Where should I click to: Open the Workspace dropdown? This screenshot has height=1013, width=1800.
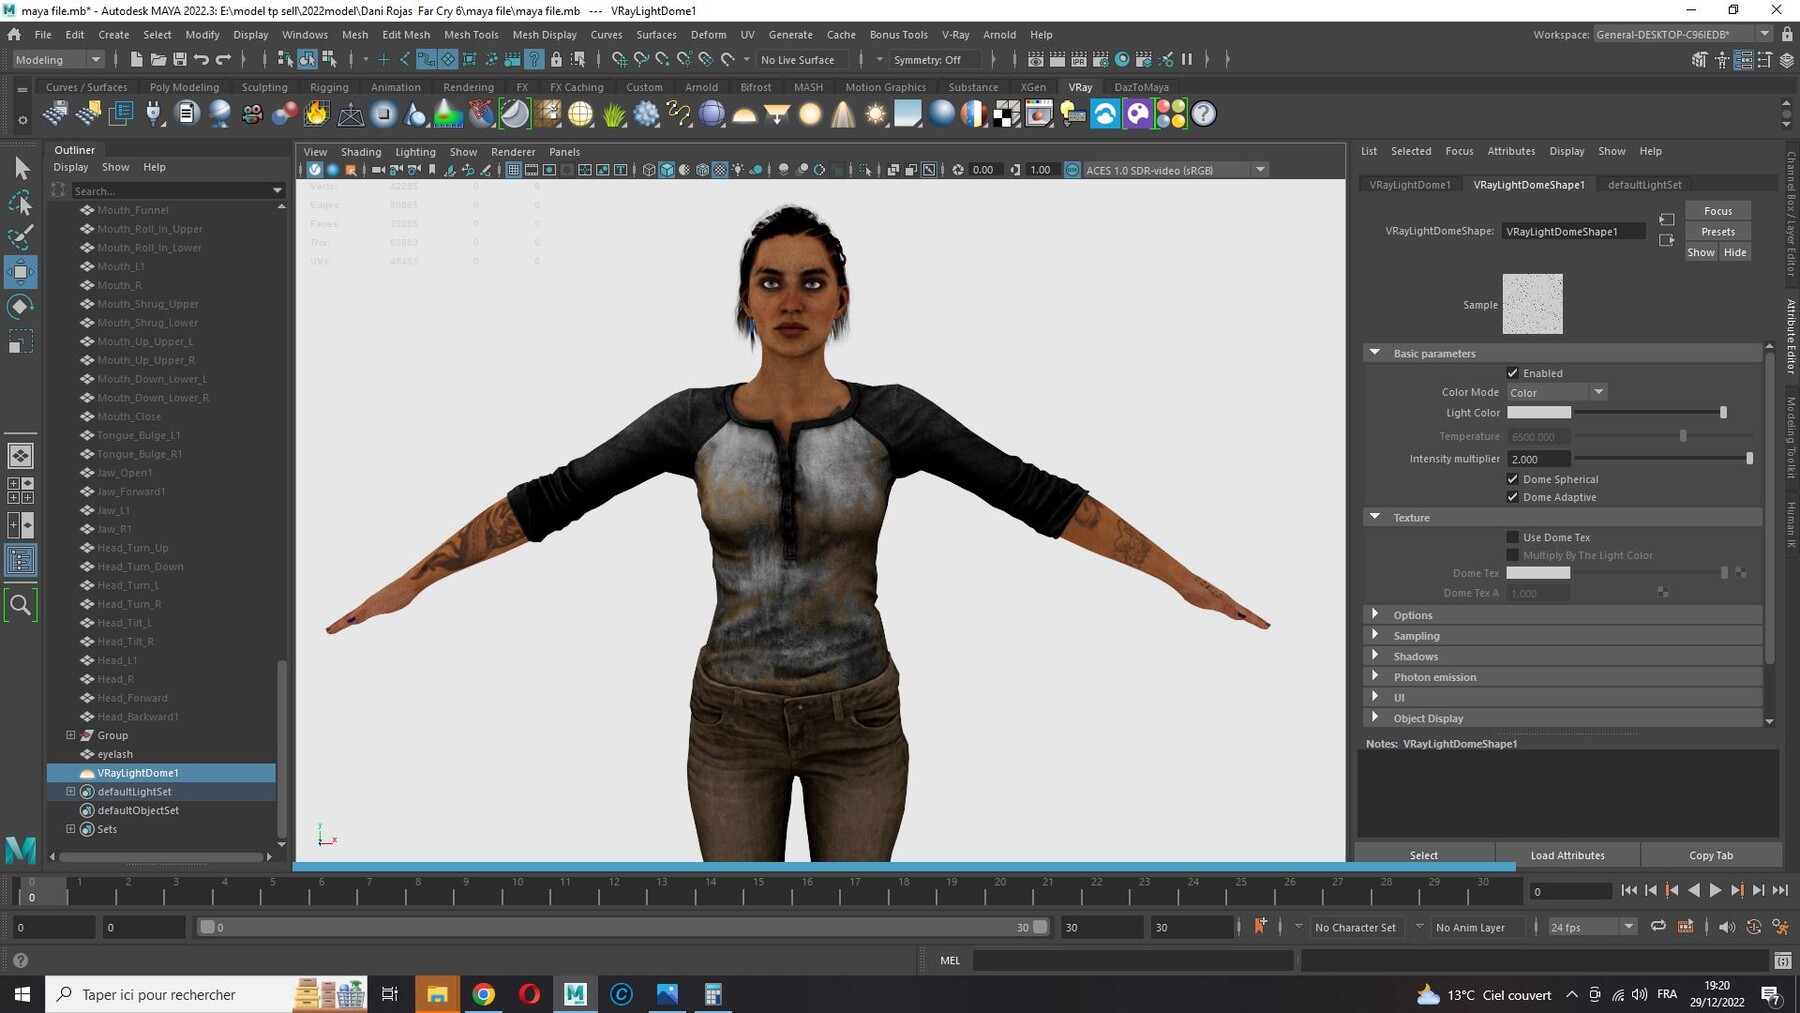point(1682,34)
